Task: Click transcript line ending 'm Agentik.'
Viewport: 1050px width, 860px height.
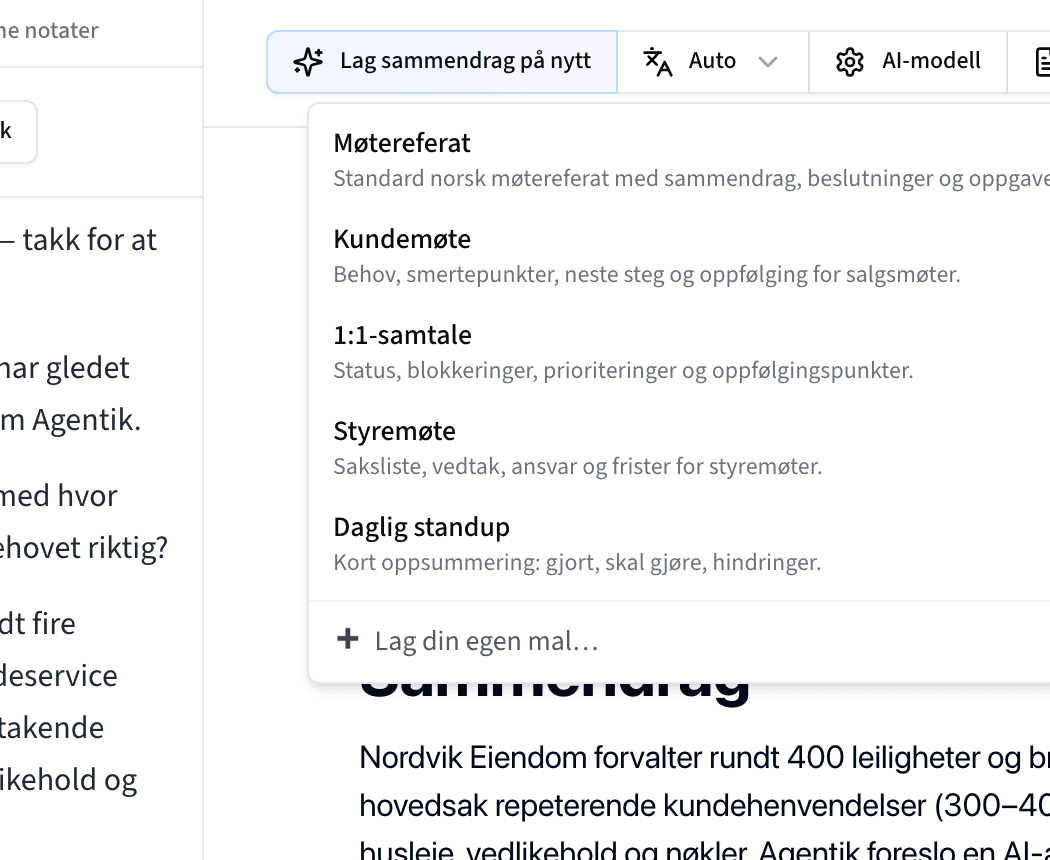Action: (x=70, y=420)
